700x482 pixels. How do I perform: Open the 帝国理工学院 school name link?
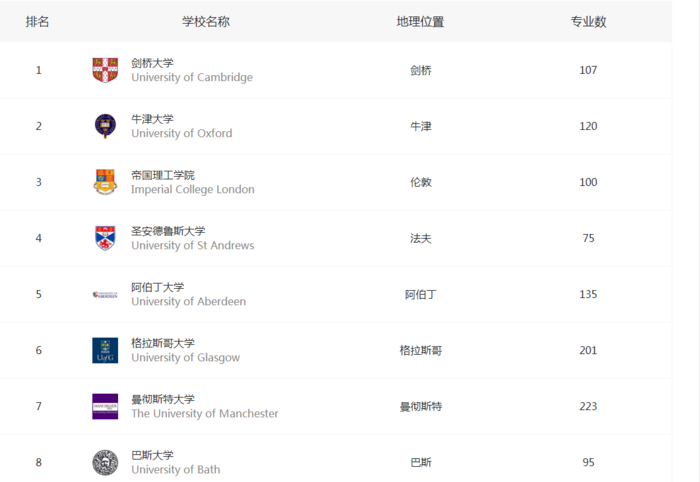point(163,175)
